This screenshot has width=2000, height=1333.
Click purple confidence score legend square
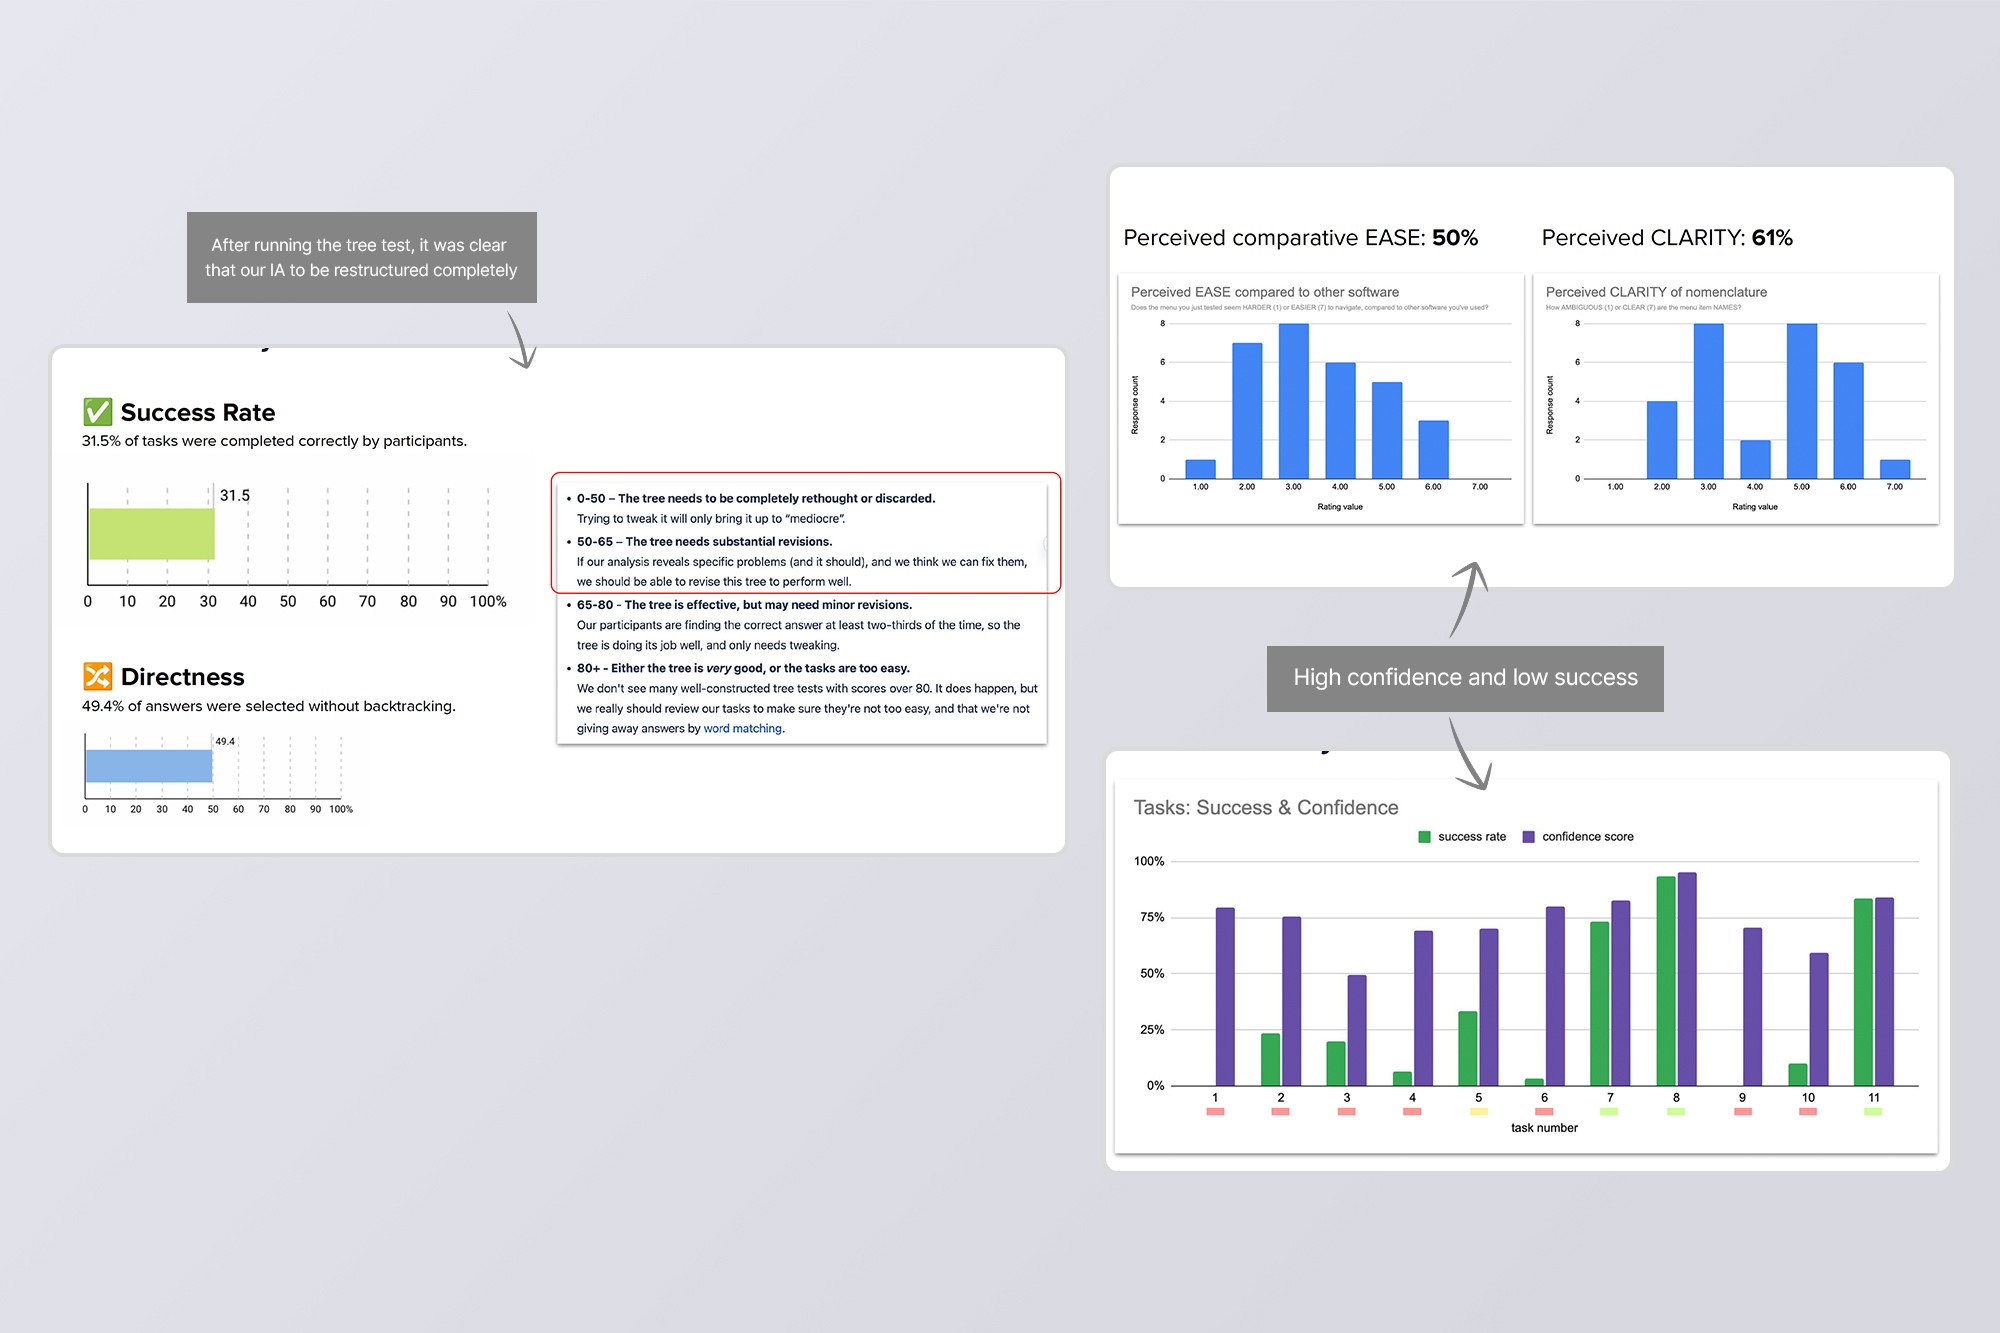(x=1528, y=837)
